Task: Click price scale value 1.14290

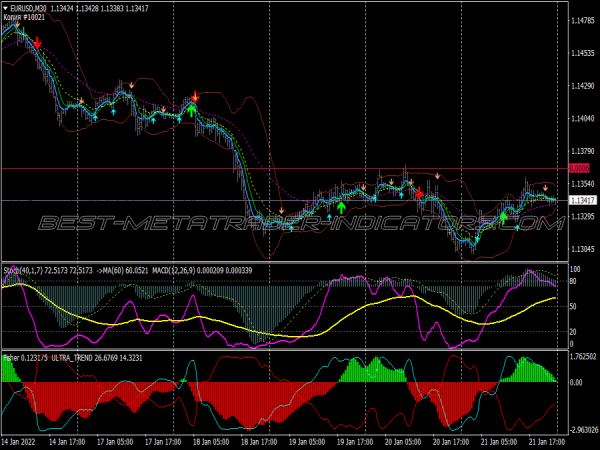Action: click(583, 86)
